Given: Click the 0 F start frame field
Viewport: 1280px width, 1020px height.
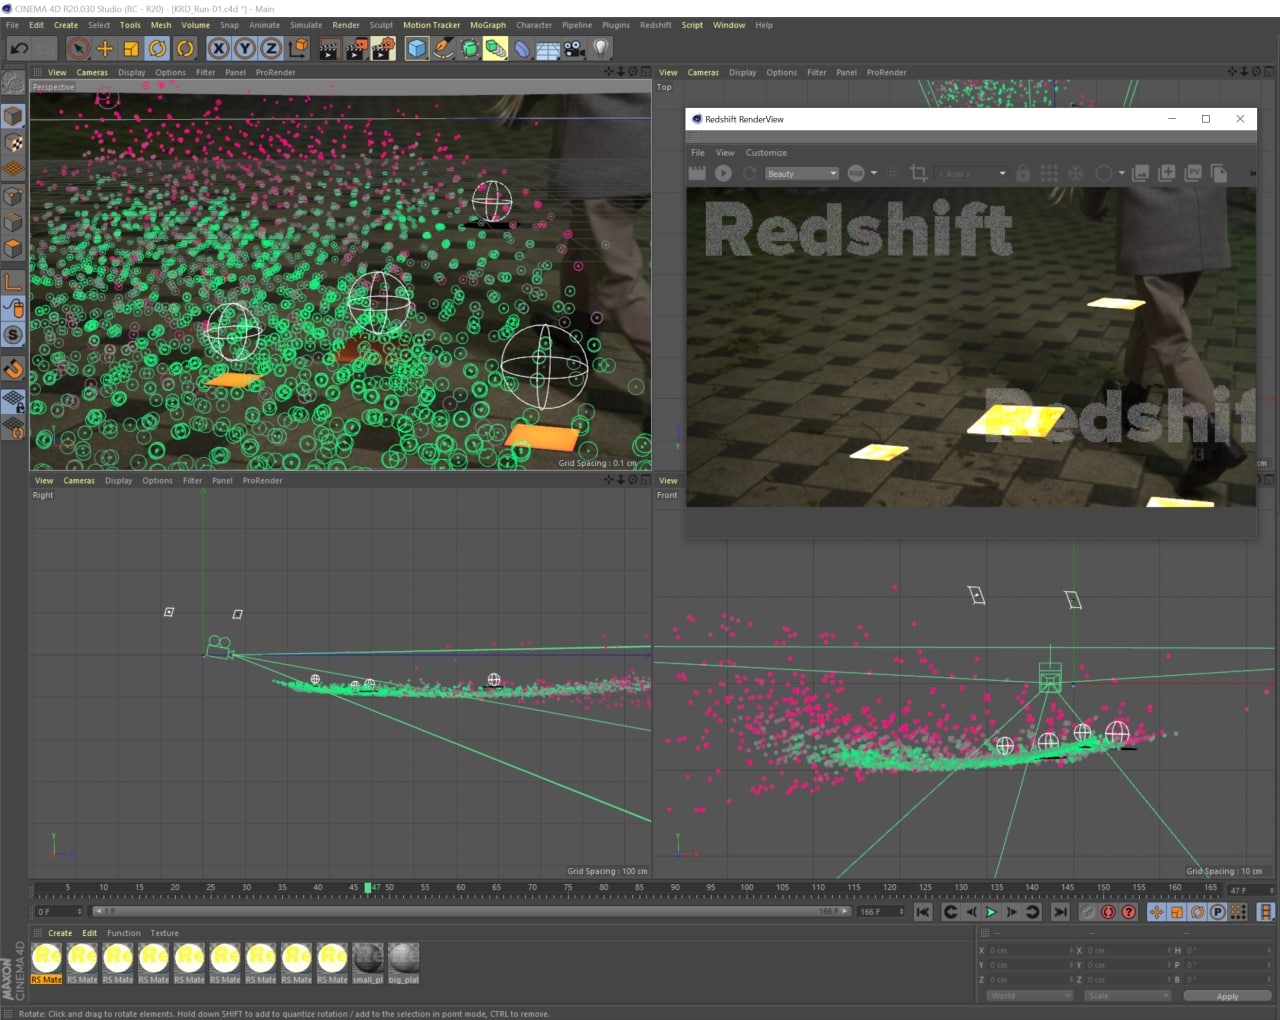Looking at the screenshot, I should pos(59,912).
